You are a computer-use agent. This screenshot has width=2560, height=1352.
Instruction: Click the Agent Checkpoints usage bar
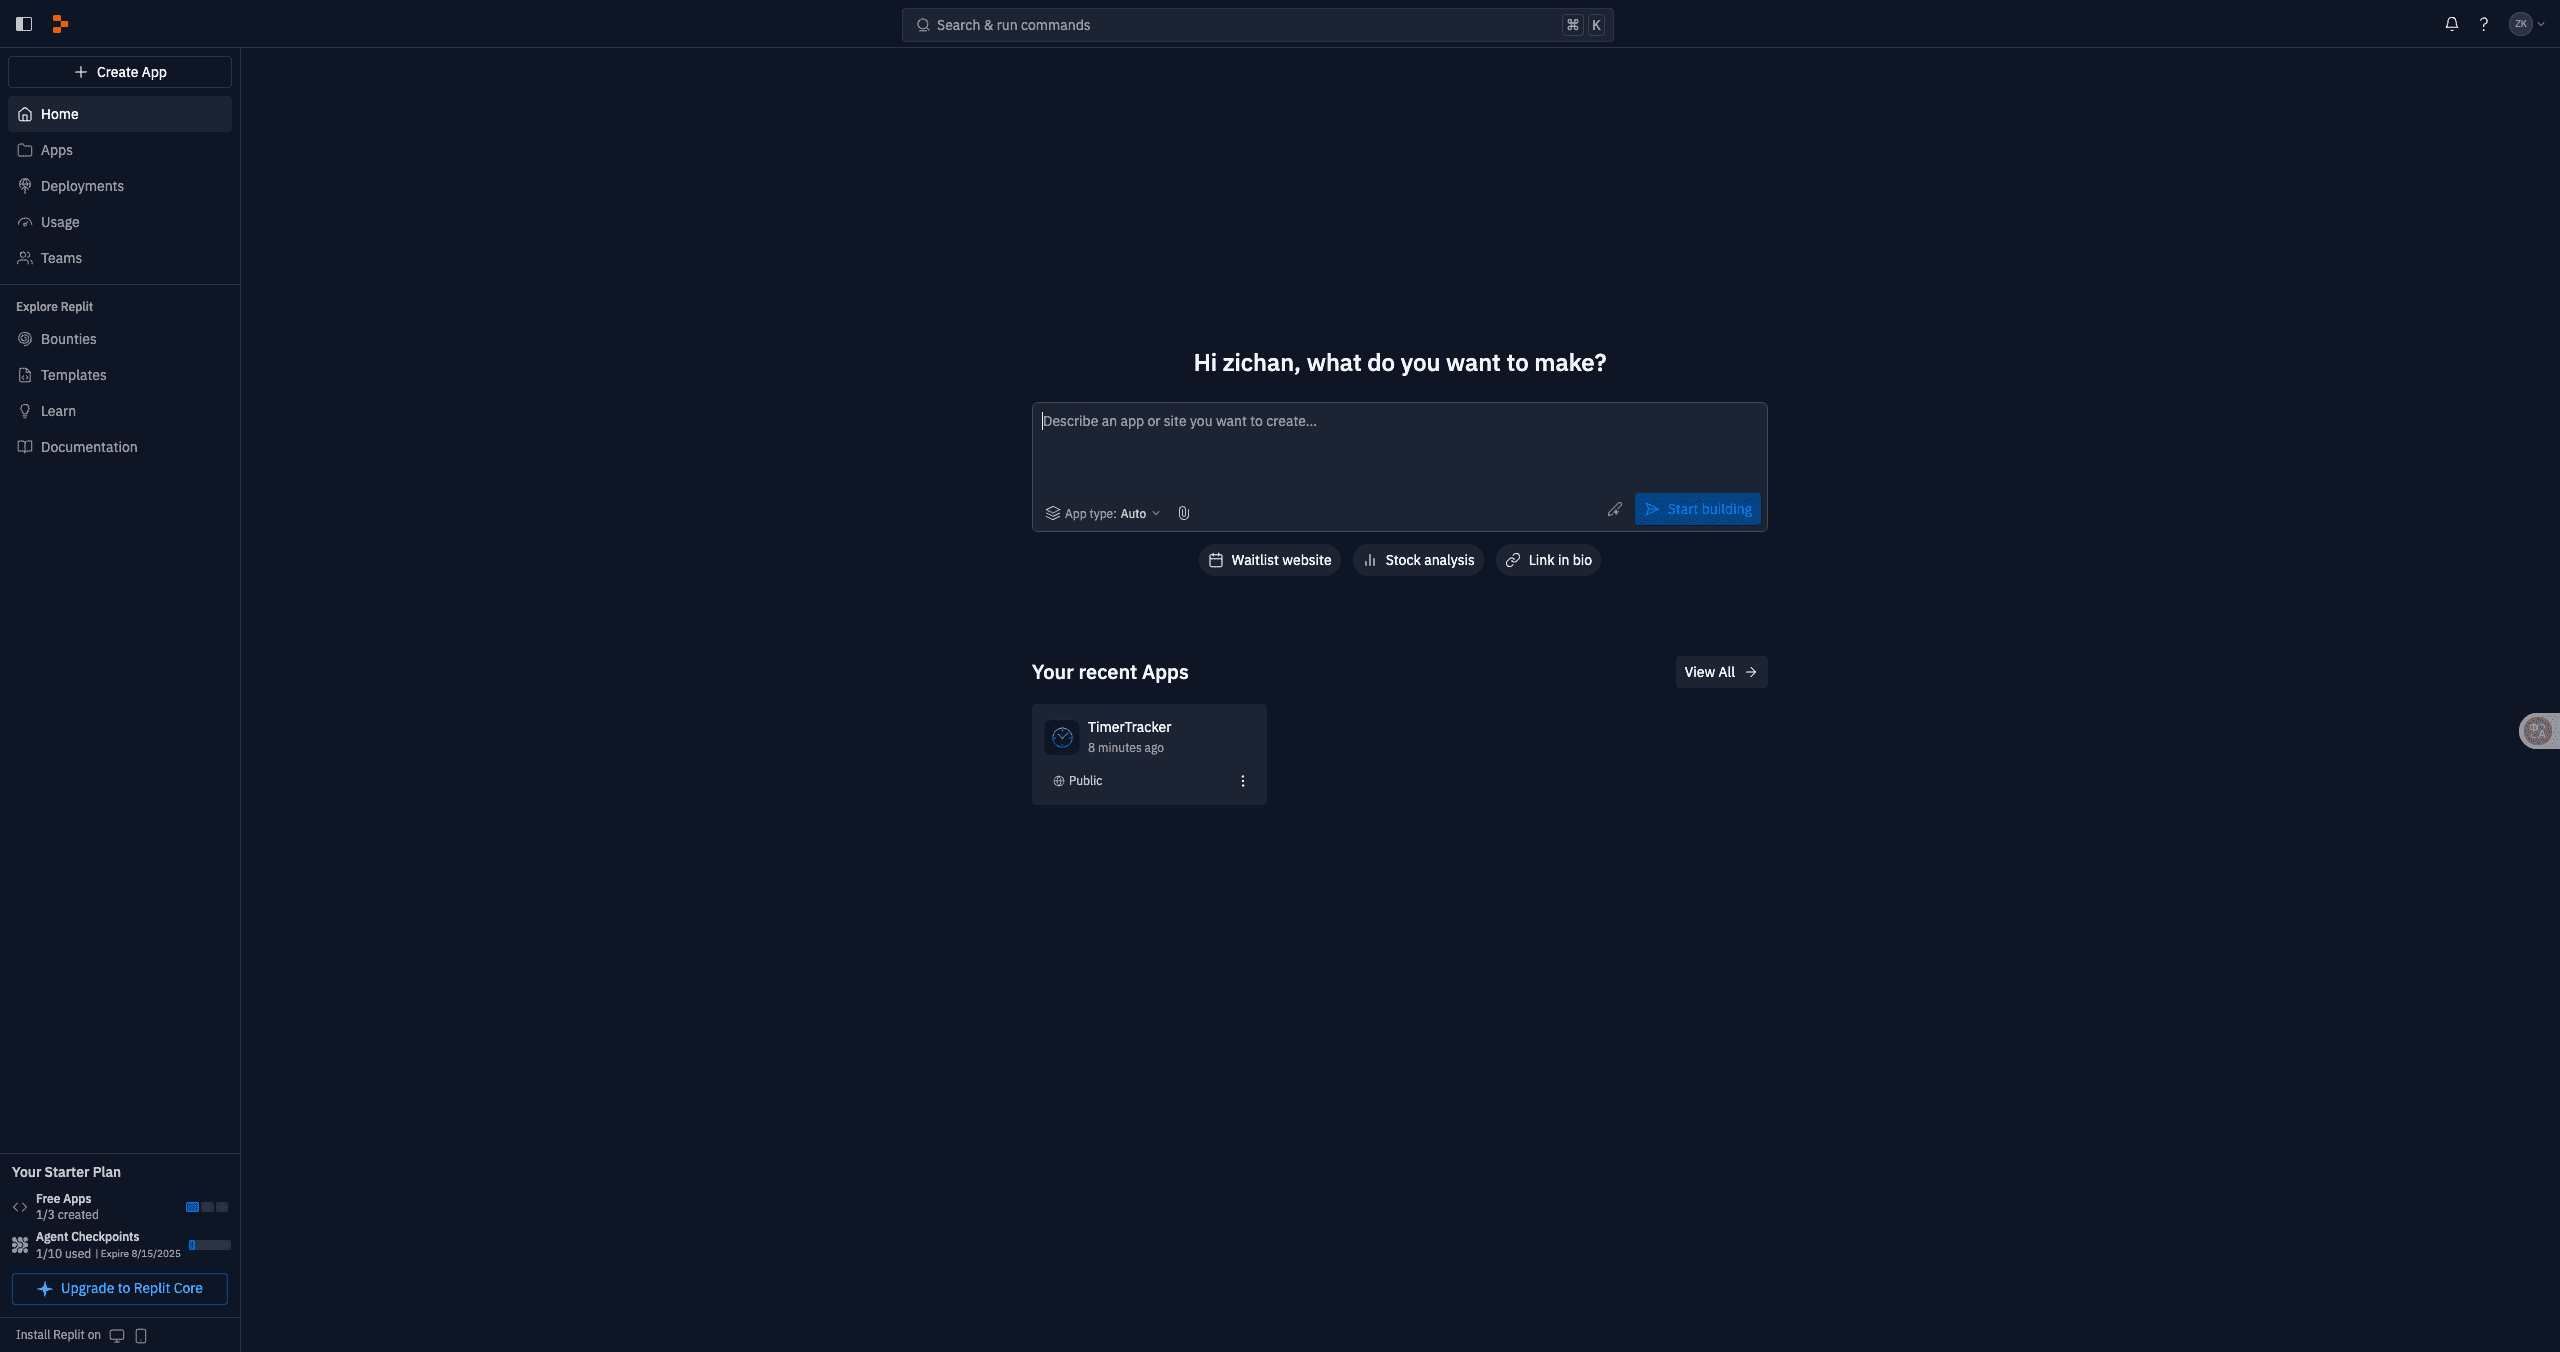210,1245
